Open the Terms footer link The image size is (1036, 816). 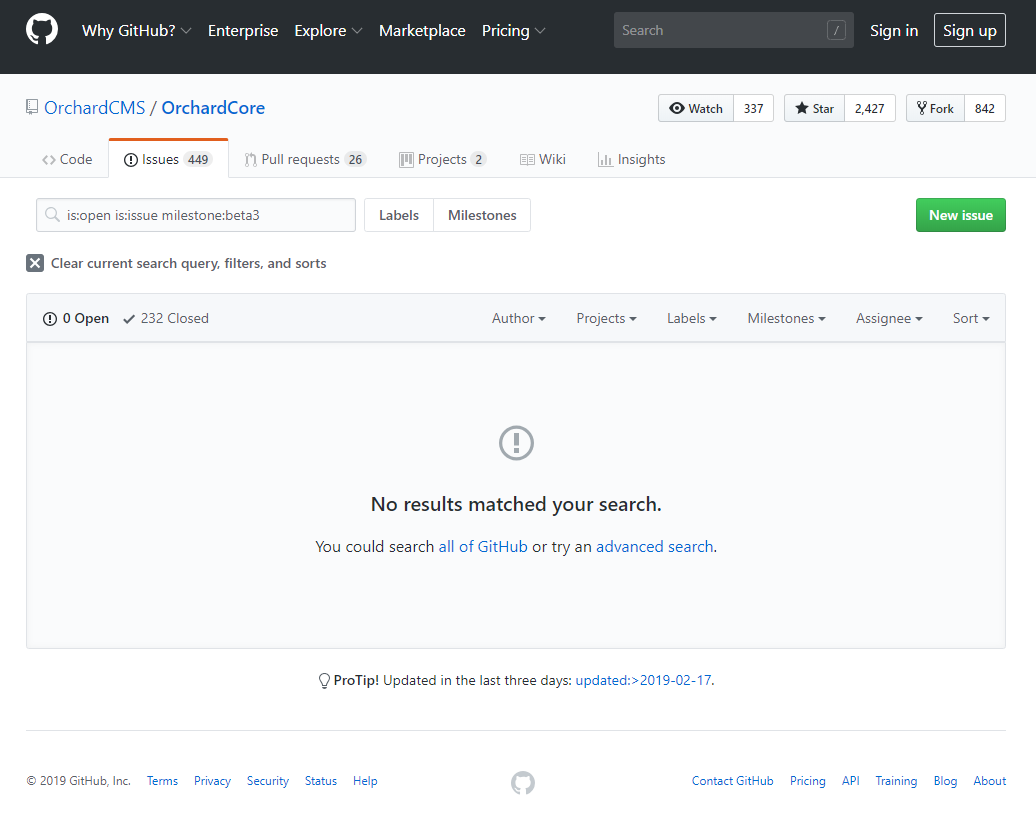tap(162, 781)
